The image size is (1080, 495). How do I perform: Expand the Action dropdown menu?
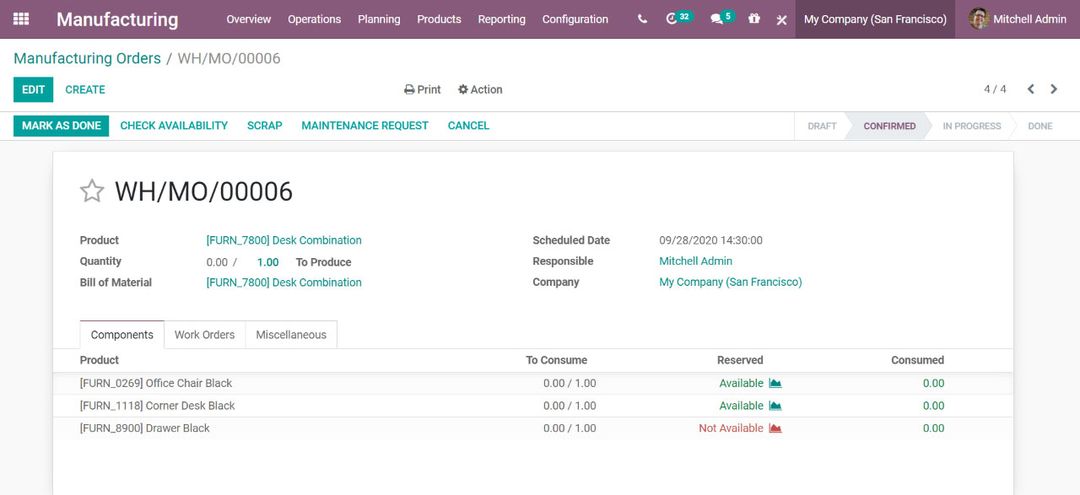pos(480,89)
